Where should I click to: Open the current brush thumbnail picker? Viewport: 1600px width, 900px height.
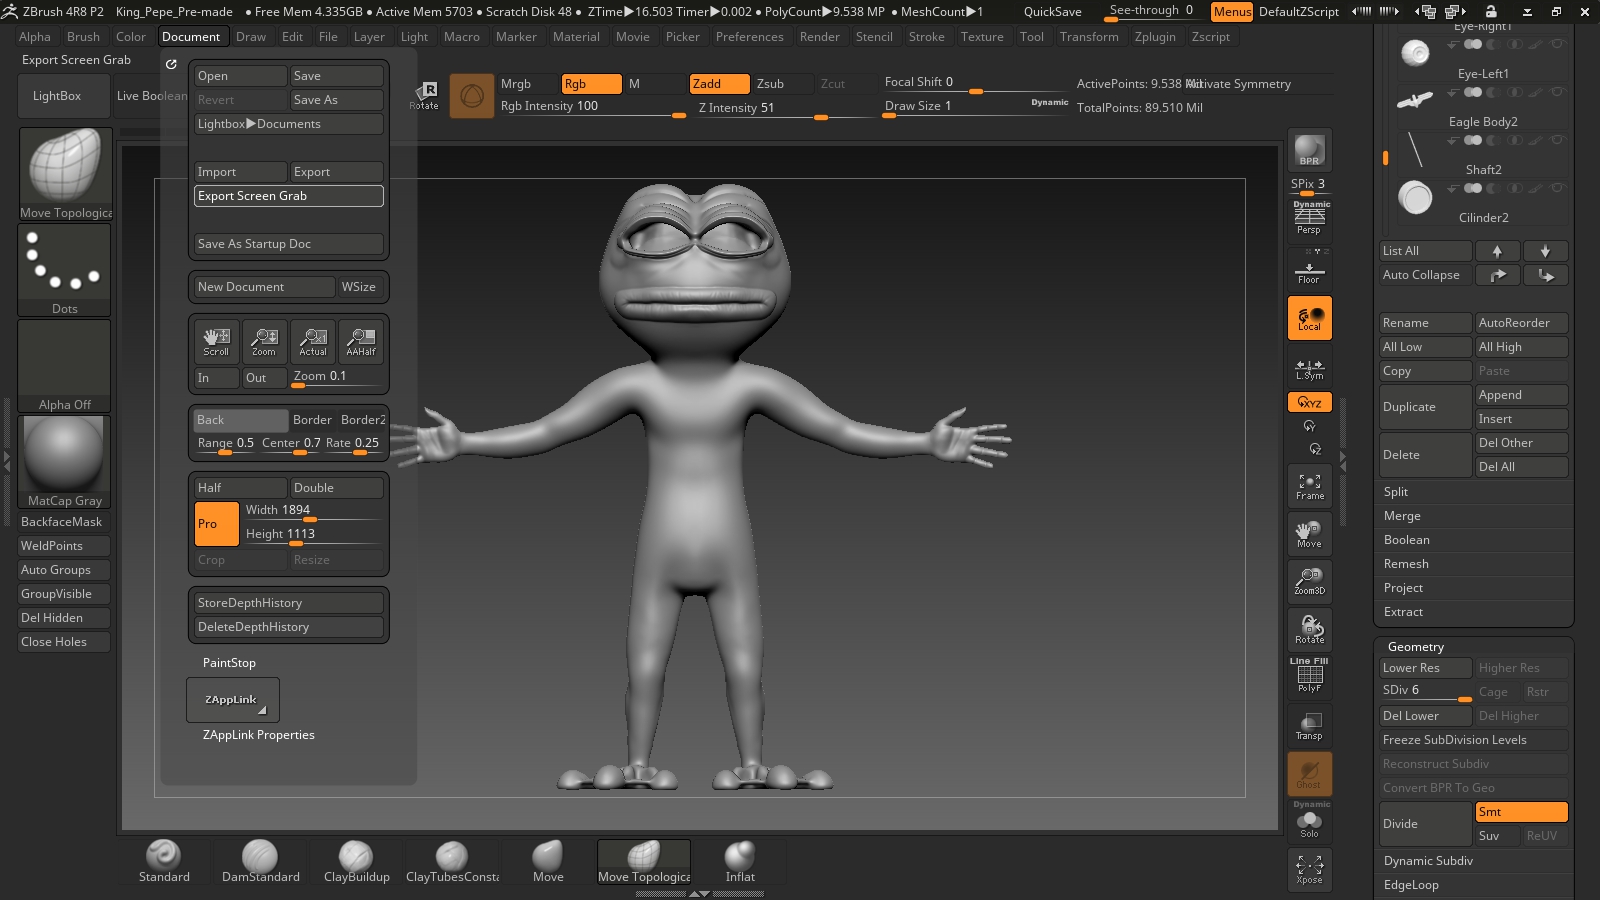[x=64, y=174]
